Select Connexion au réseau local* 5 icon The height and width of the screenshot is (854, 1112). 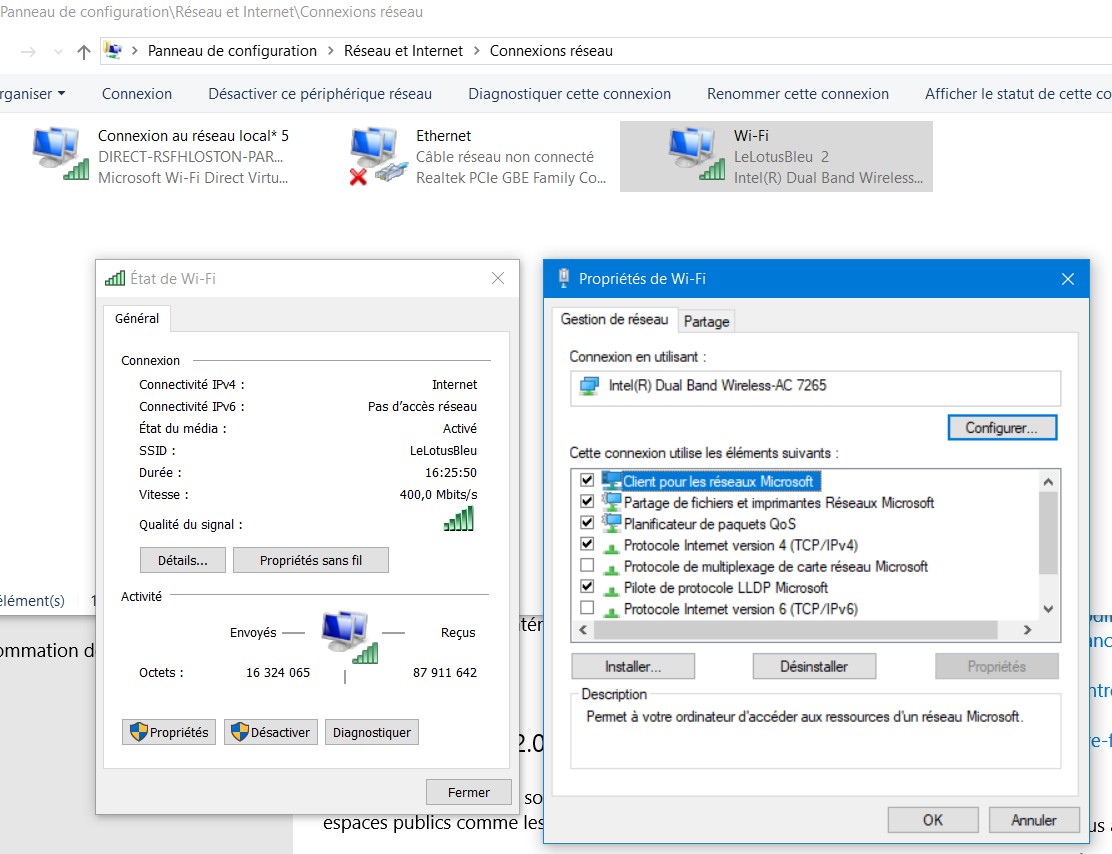click(60, 156)
